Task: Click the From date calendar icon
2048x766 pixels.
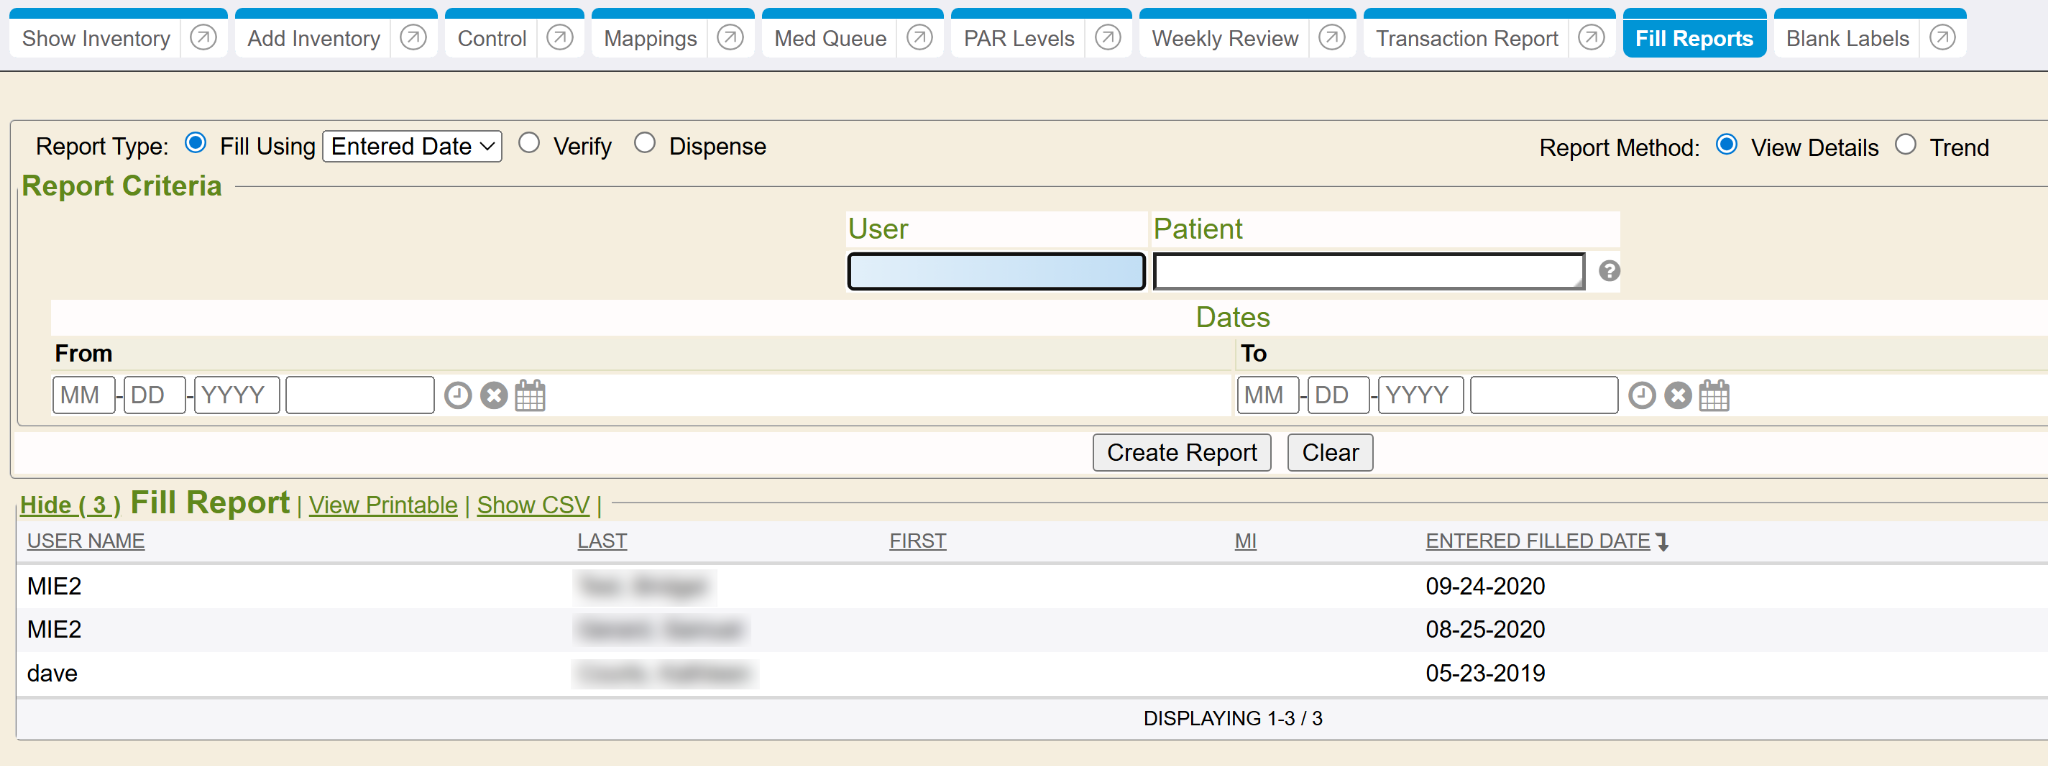Action: pos(530,396)
